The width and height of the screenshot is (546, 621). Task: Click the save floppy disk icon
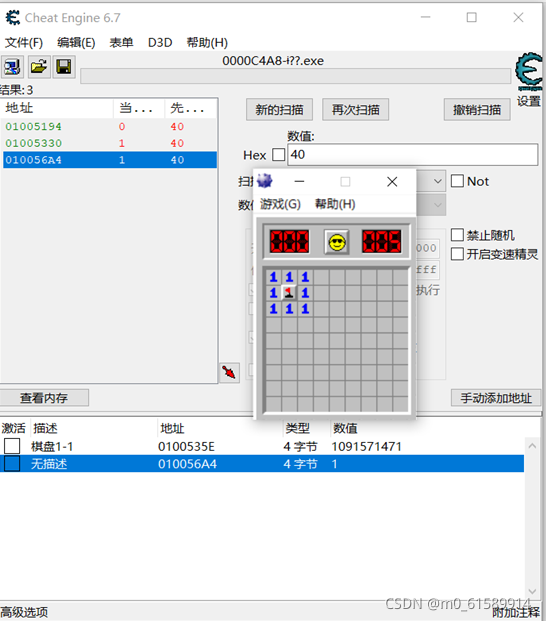click(x=64, y=67)
